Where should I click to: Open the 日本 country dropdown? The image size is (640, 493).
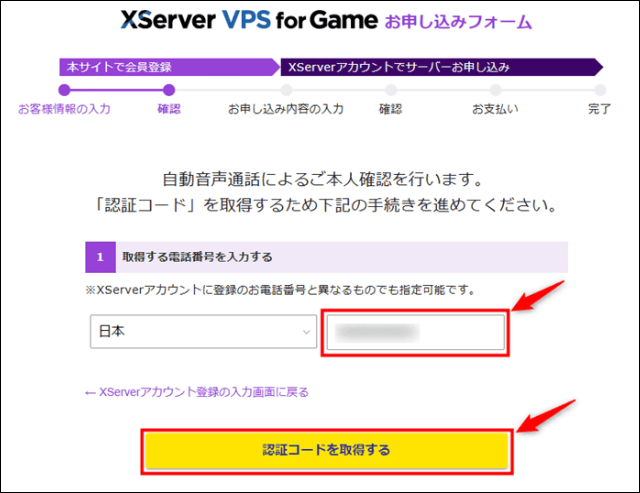203,331
